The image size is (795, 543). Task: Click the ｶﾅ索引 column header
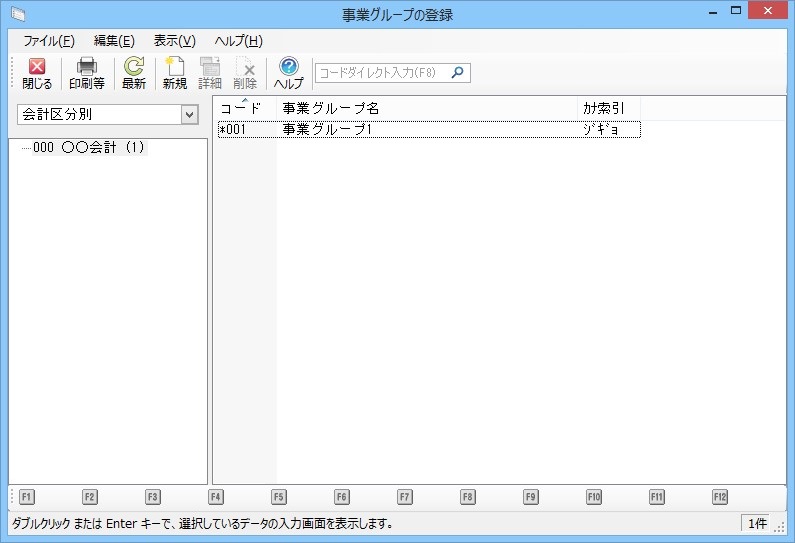click(608, 108)
